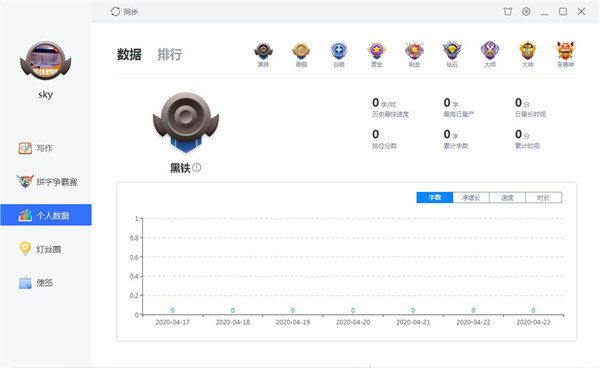The image size is (600, 368).
Task: Click the 黄金 gold star rank badge
Action: 377,55
